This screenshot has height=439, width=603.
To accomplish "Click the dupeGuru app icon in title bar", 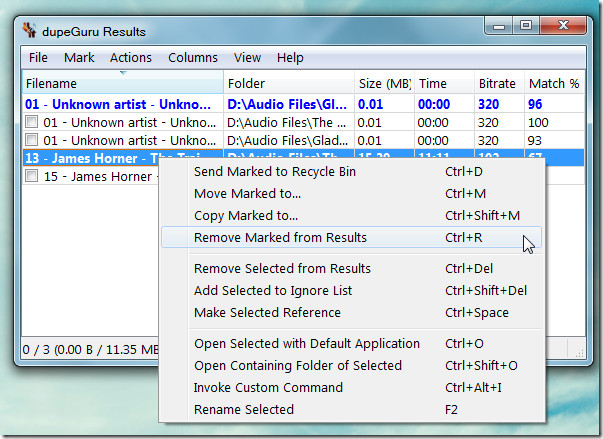I will point(29,30).
